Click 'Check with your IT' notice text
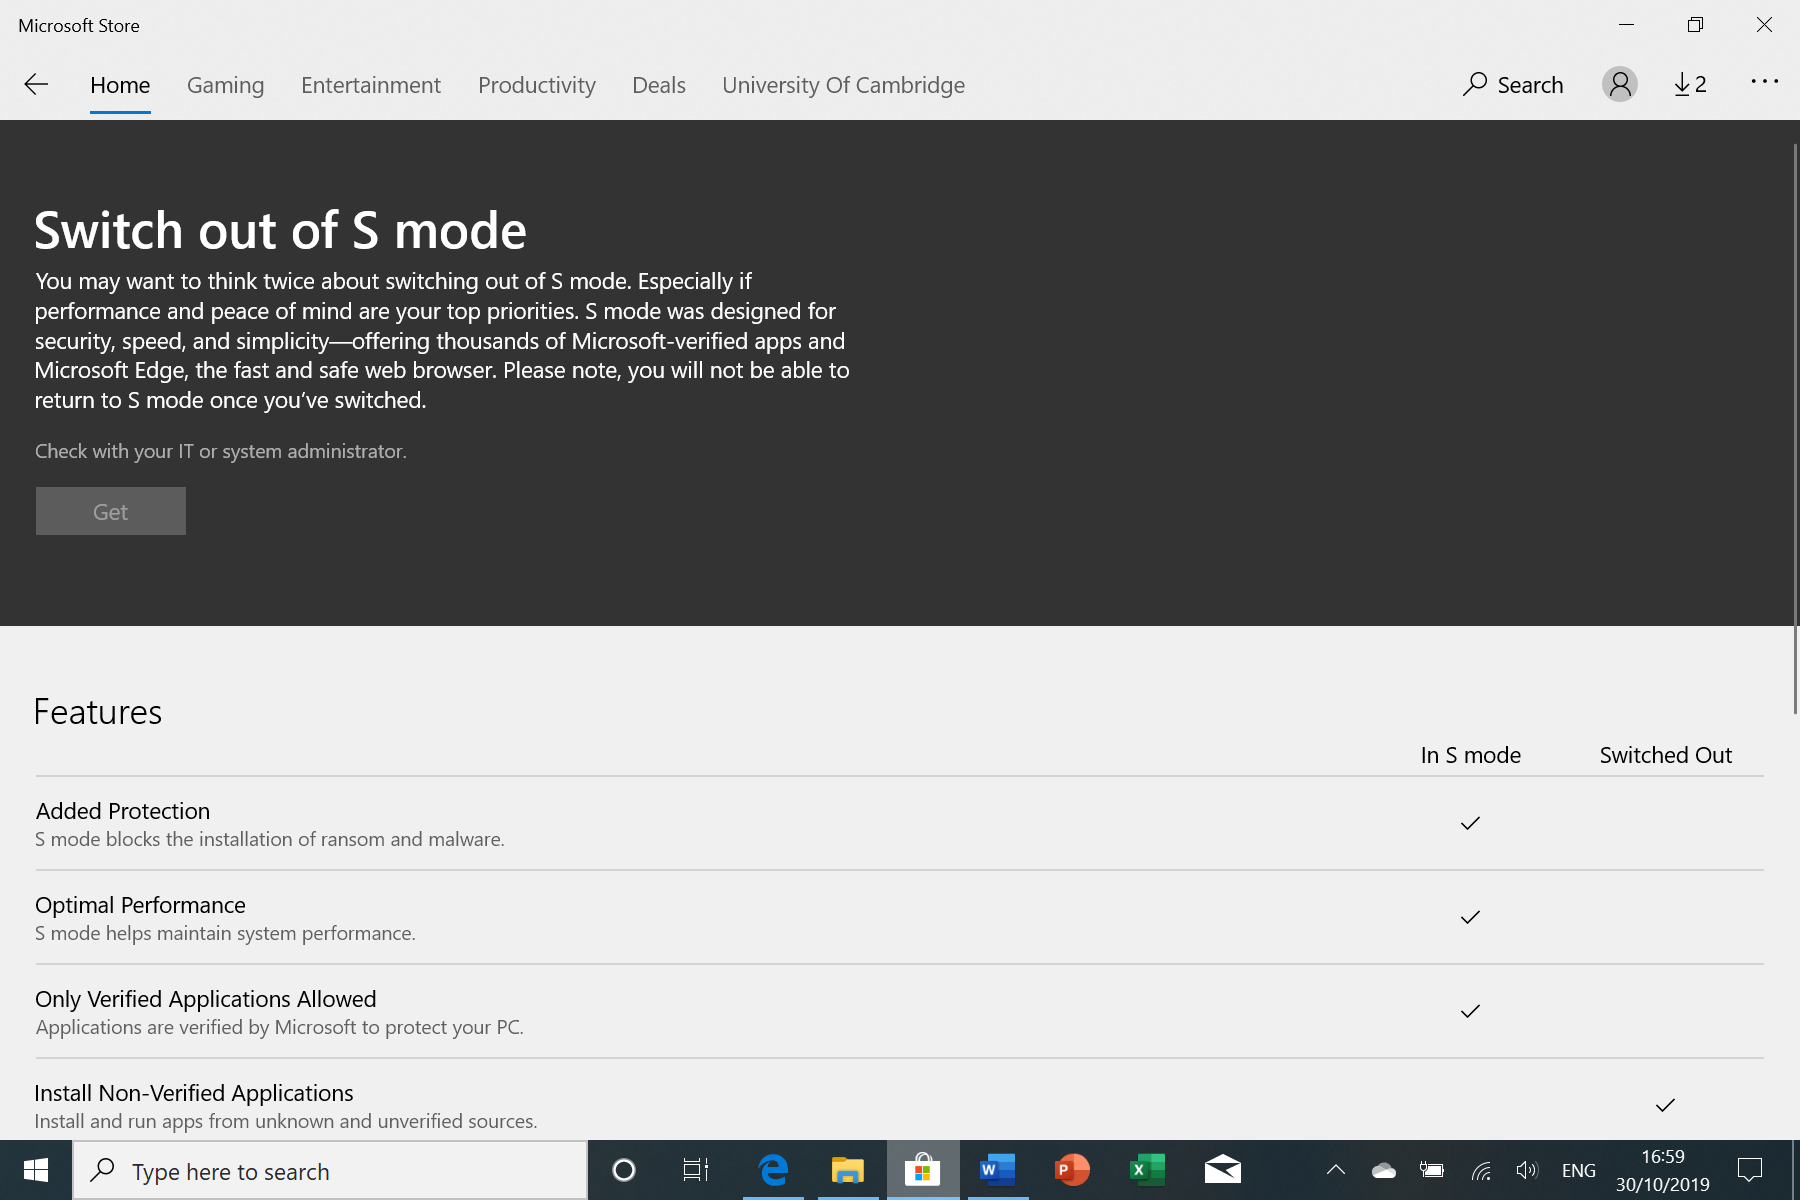 221,451
